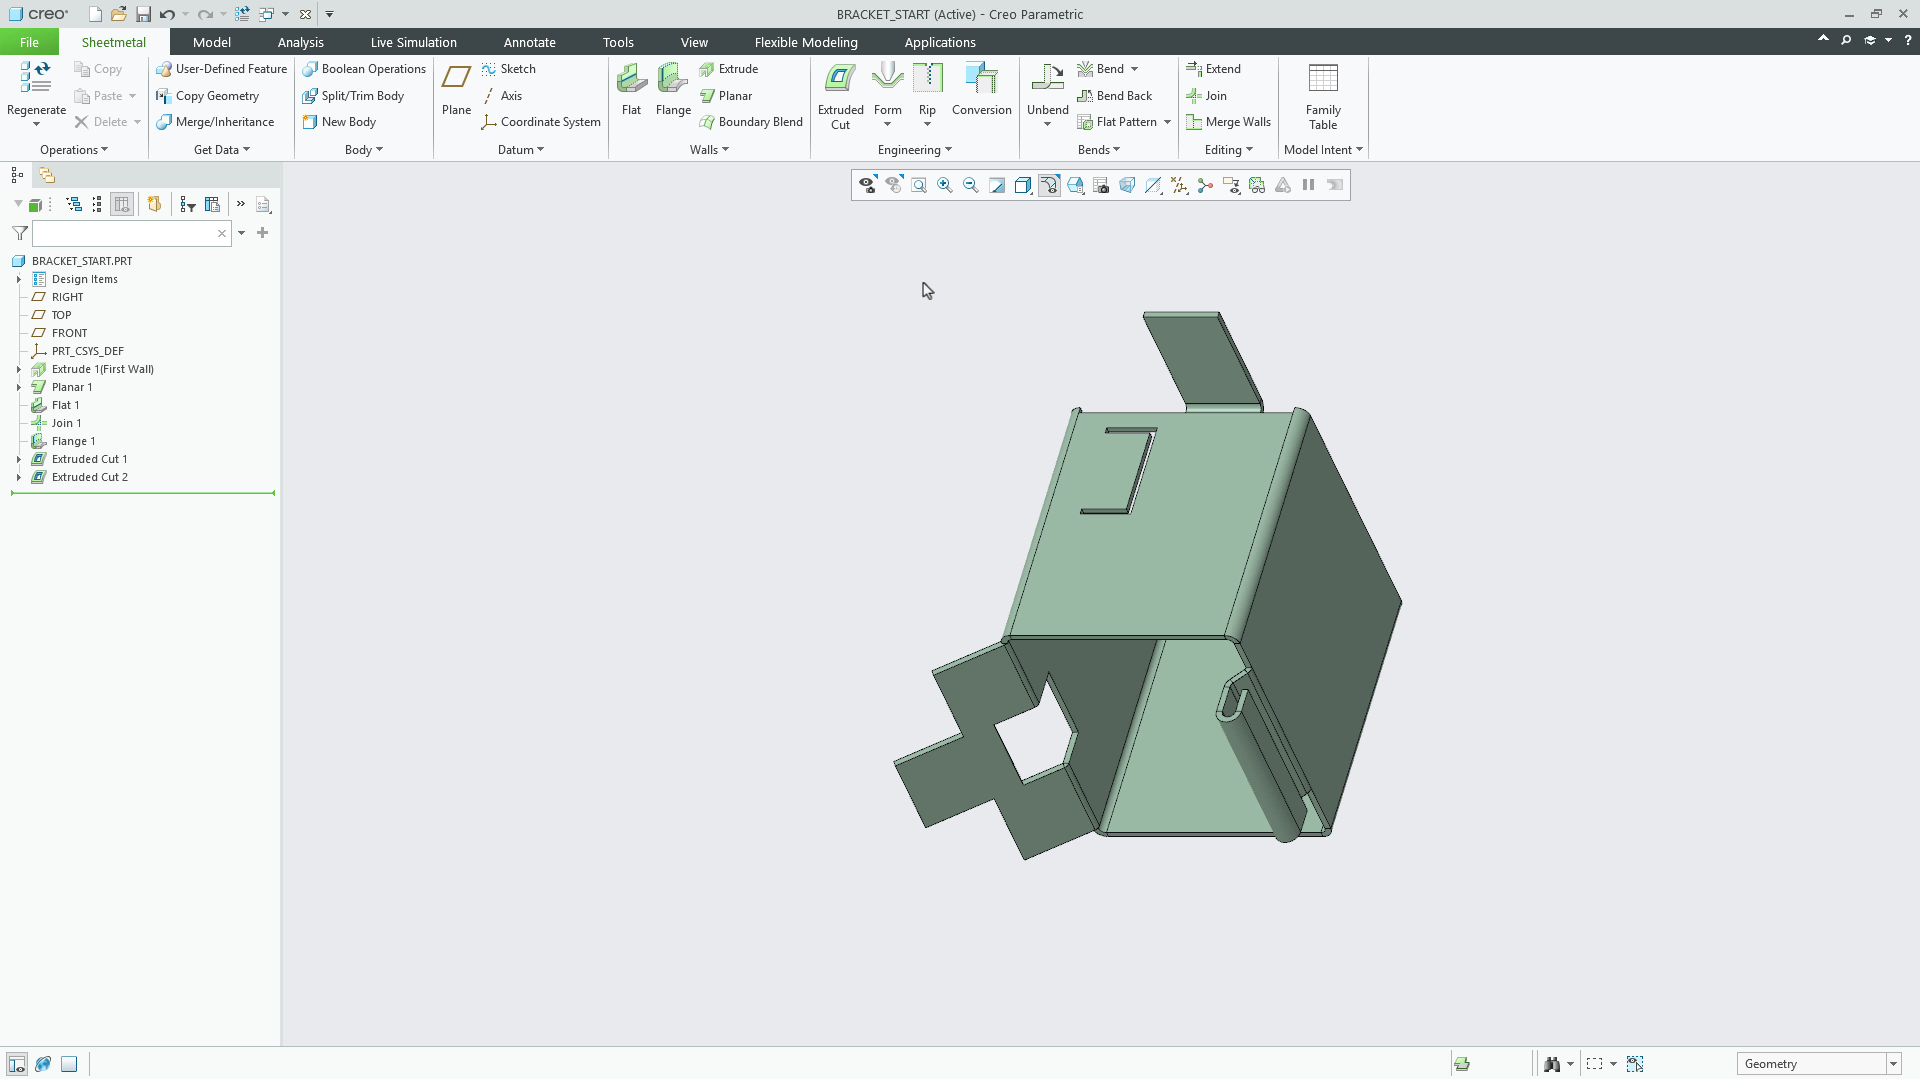Open the Family Table

point(1322,96)
